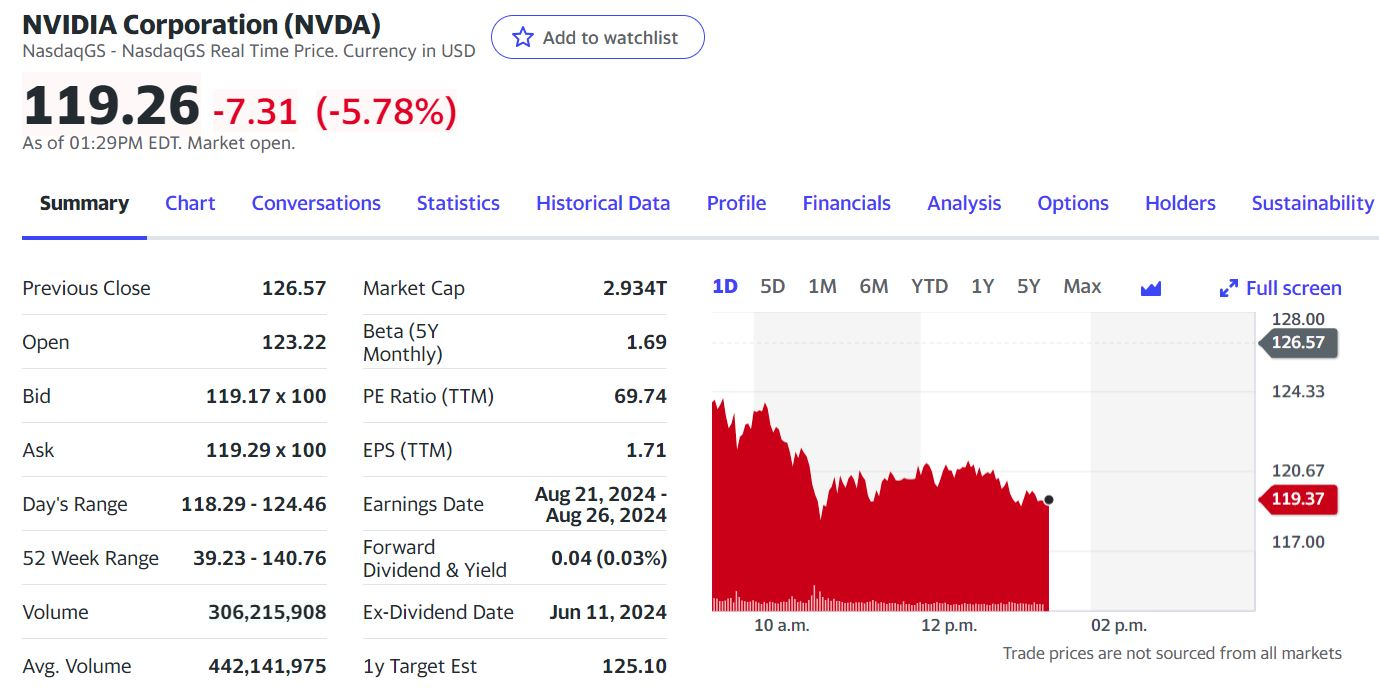Click the gray 126.57 previous close marker
Image resolution: width=1379 pixels, height=694 pixels.
pyautogui.click(x=1298, y=343)
